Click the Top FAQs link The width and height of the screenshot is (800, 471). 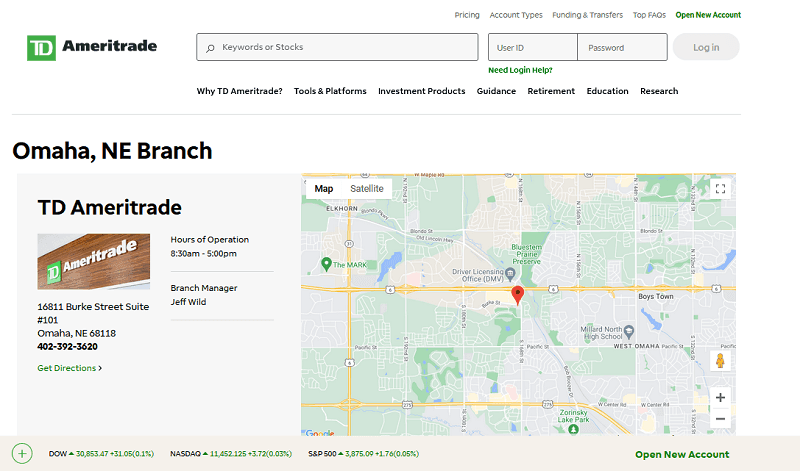[x=649, y=15]
